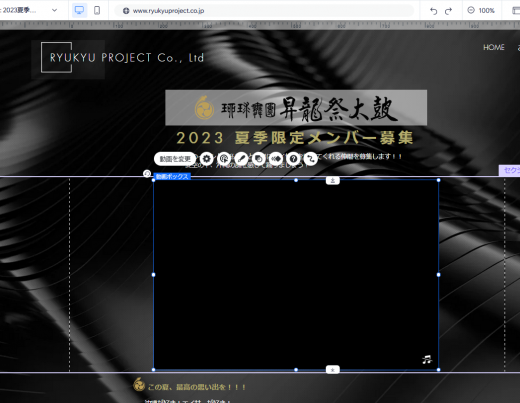520x403 pixels.
Task: Select the 動画ボックス label tag
Action: (172, 176)
